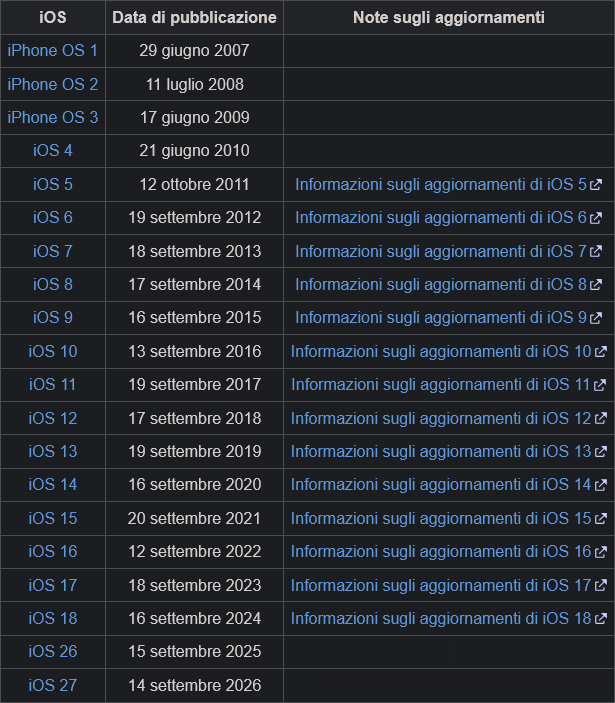
Task: Select the date 18 settembre 2023
Action: [195, 585]
